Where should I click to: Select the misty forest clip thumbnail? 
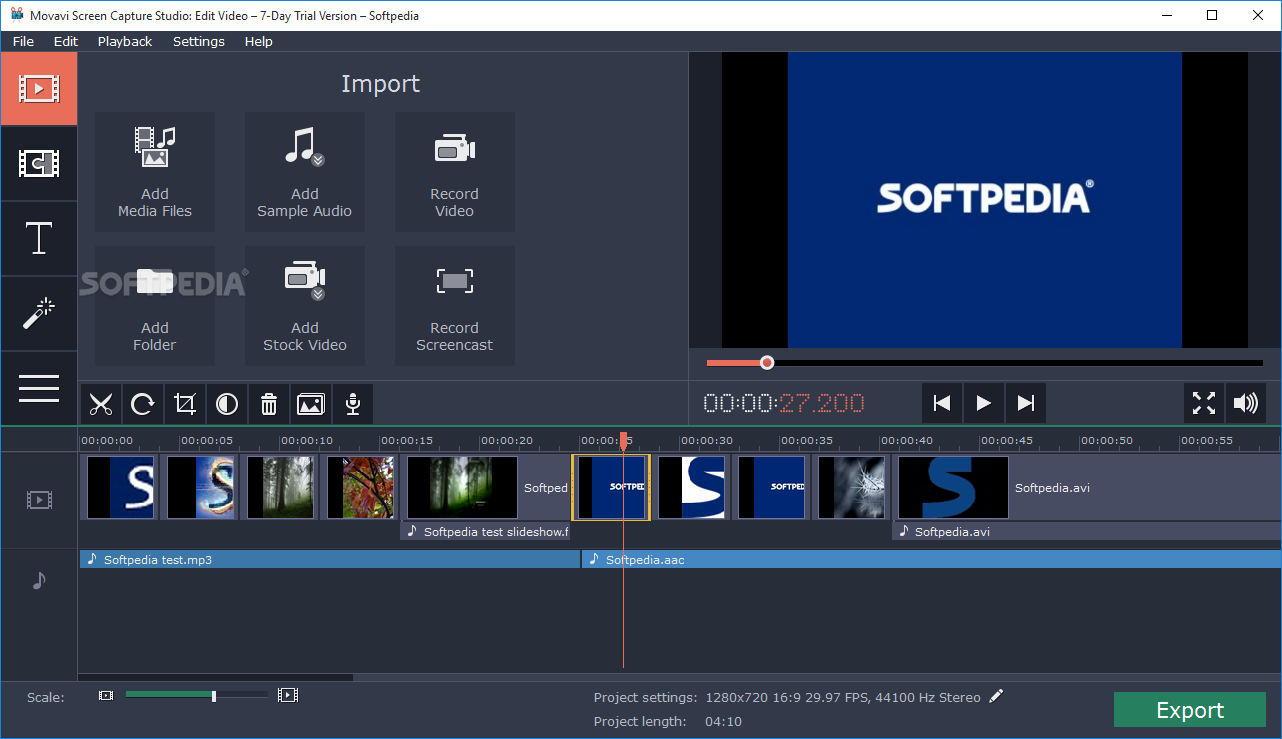click(x=281, y=487)
